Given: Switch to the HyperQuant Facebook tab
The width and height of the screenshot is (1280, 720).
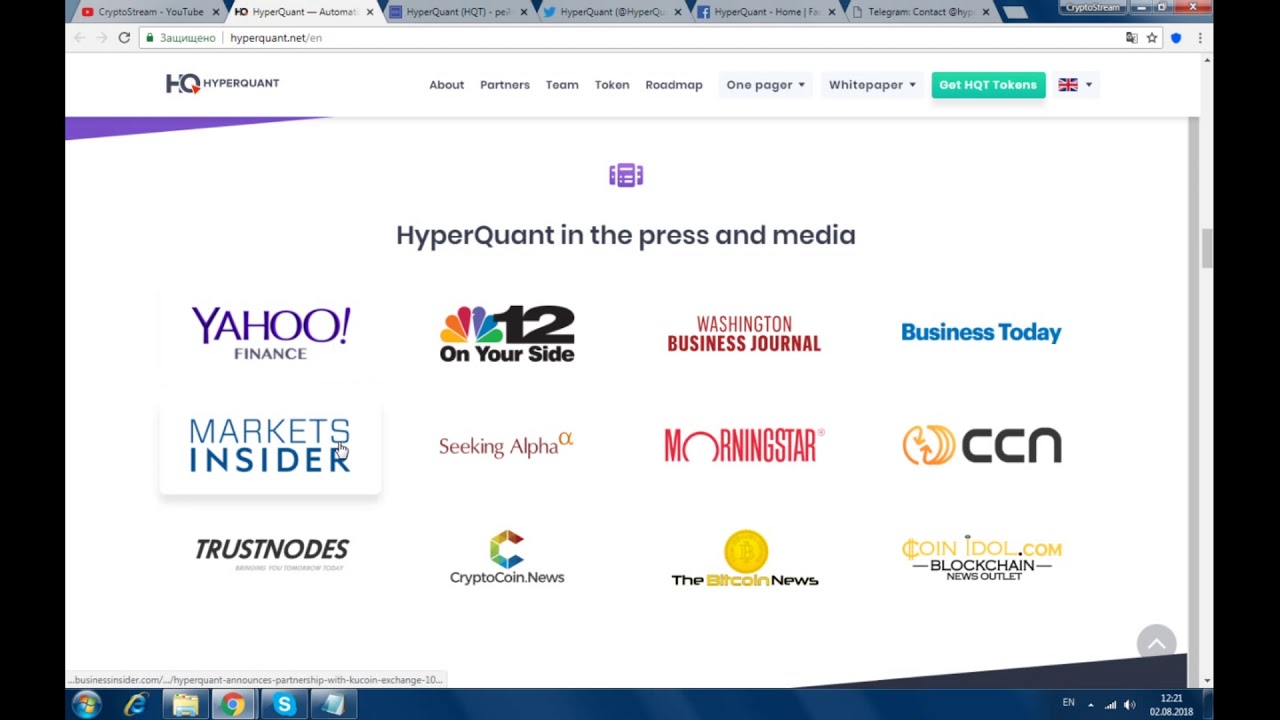Looking at the screenshot, I should (x=766, y=12).
